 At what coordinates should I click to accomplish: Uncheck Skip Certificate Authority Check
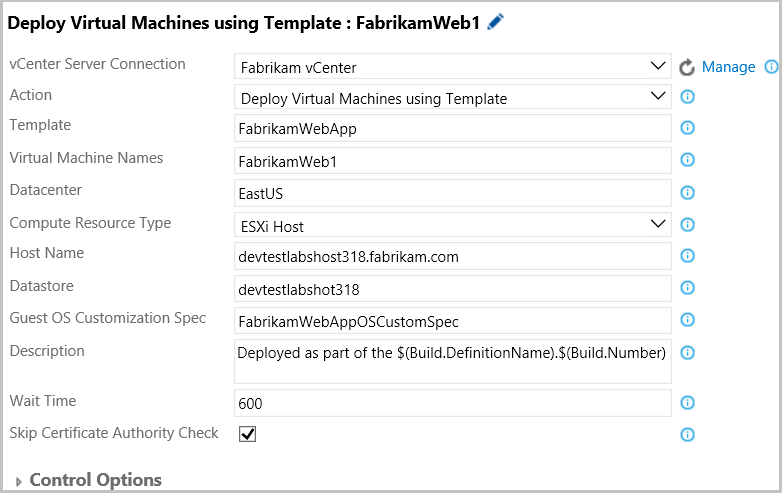(x=247, y=434)
